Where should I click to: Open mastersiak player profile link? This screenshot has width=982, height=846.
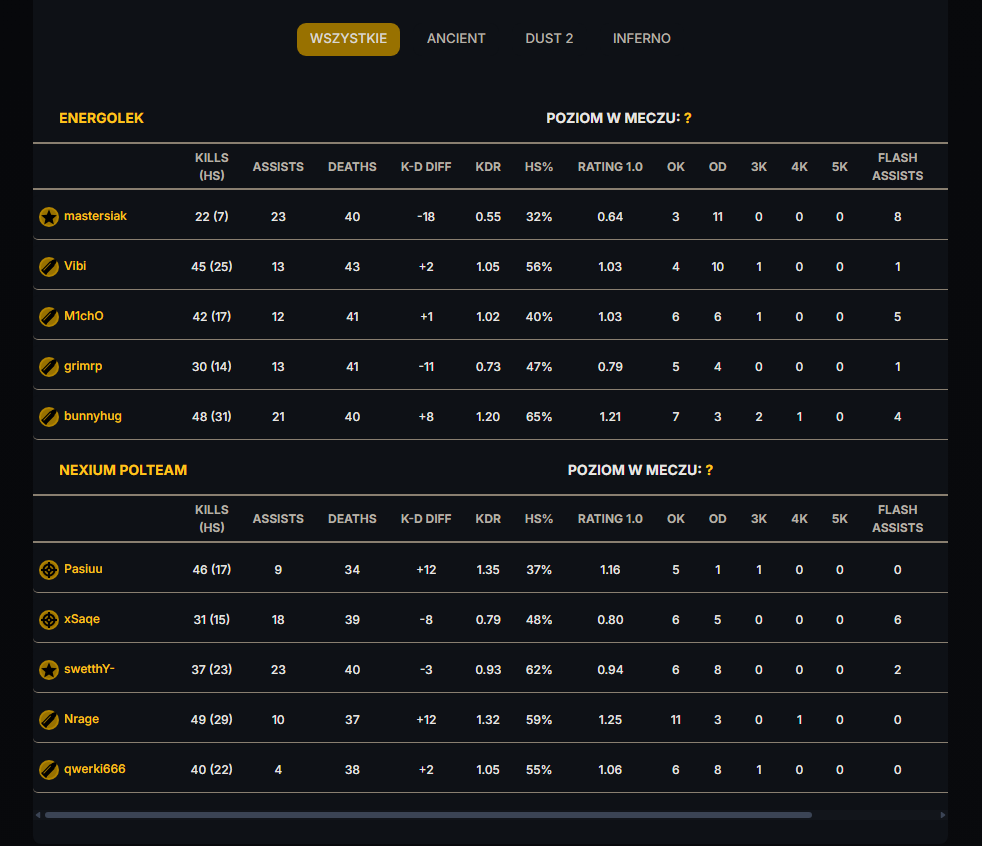tap(95, 216)
